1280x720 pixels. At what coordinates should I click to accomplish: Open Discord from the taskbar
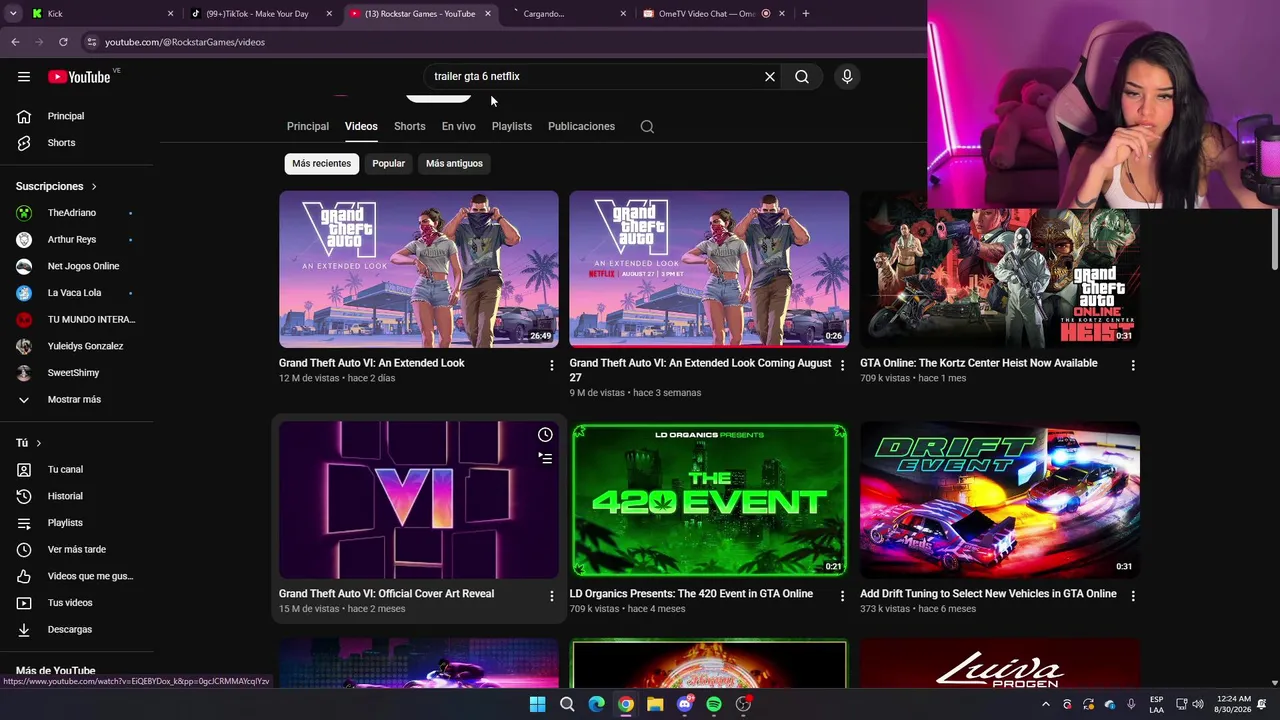(684, 704)
